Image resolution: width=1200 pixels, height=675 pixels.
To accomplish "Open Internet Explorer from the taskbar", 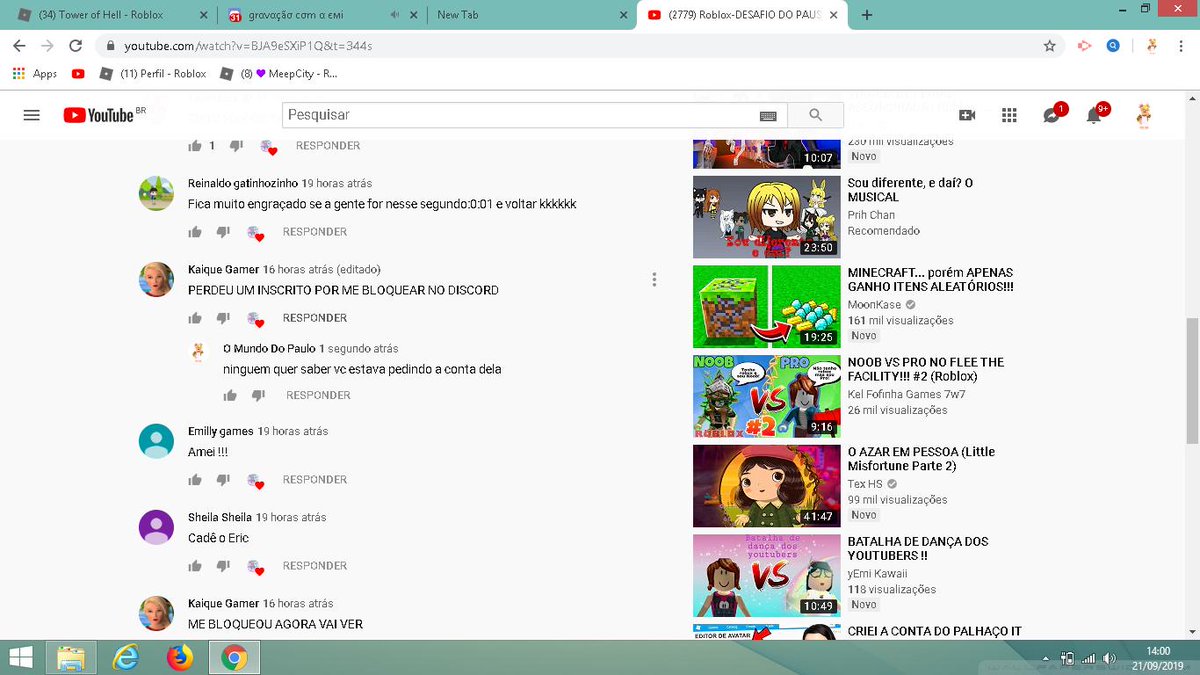I will (126, 658).
